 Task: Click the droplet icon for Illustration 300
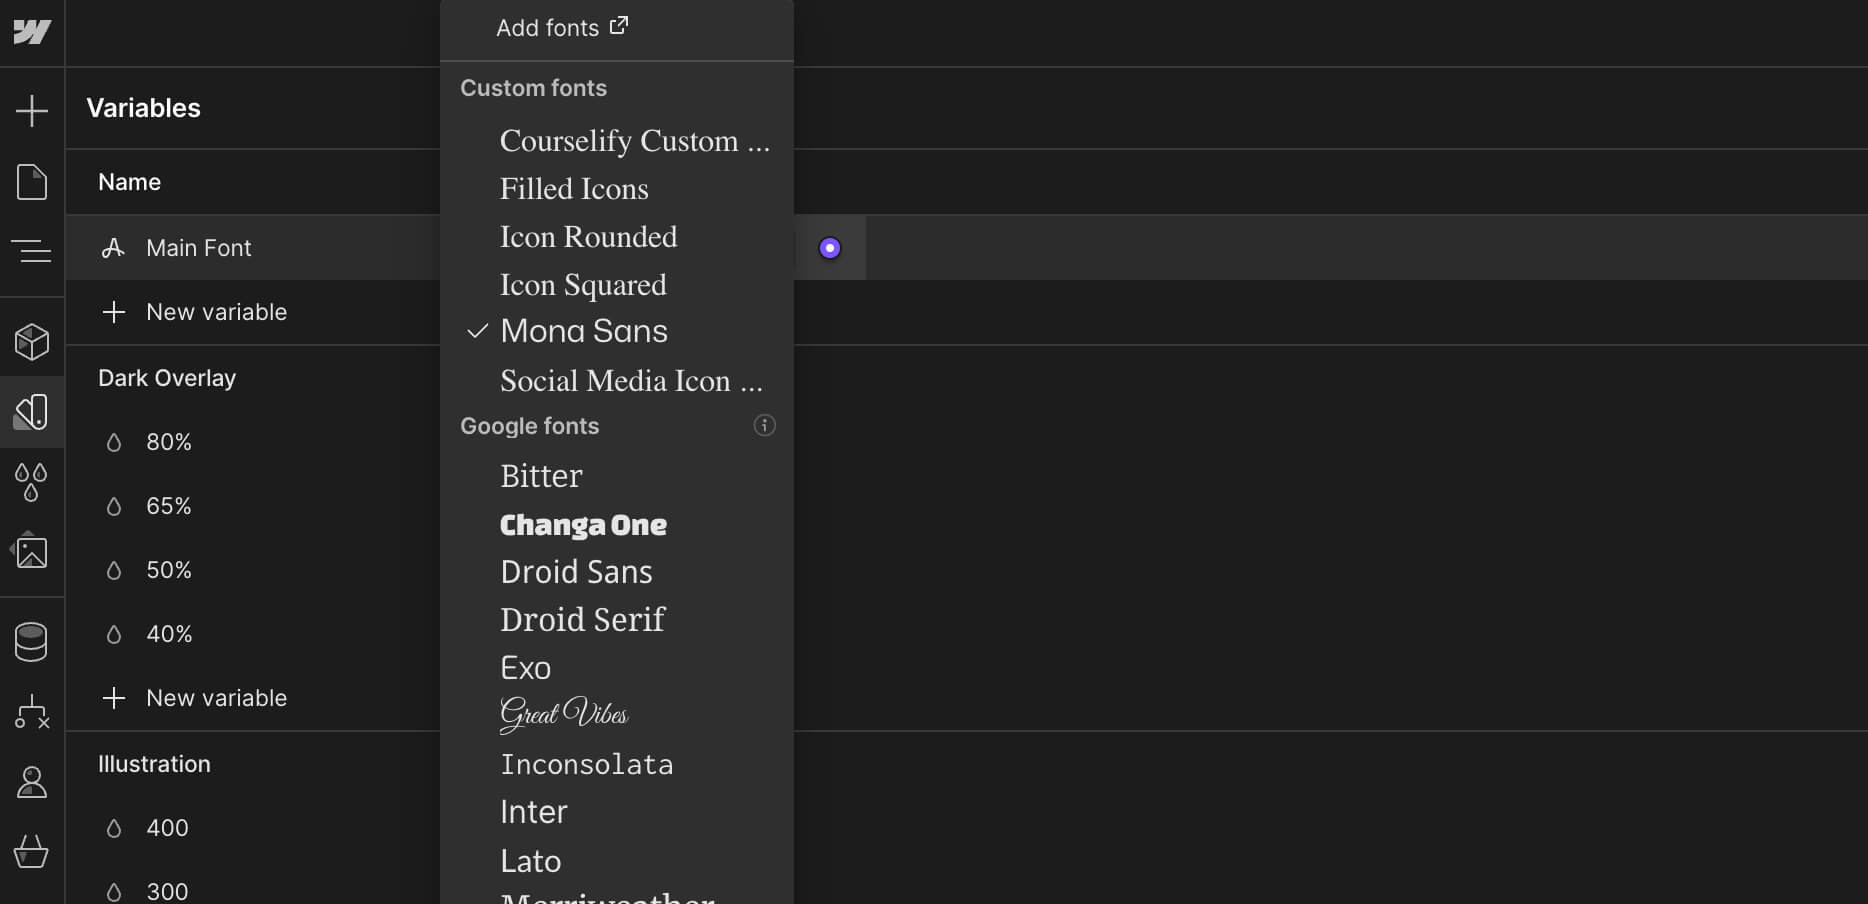coord(114,892)
